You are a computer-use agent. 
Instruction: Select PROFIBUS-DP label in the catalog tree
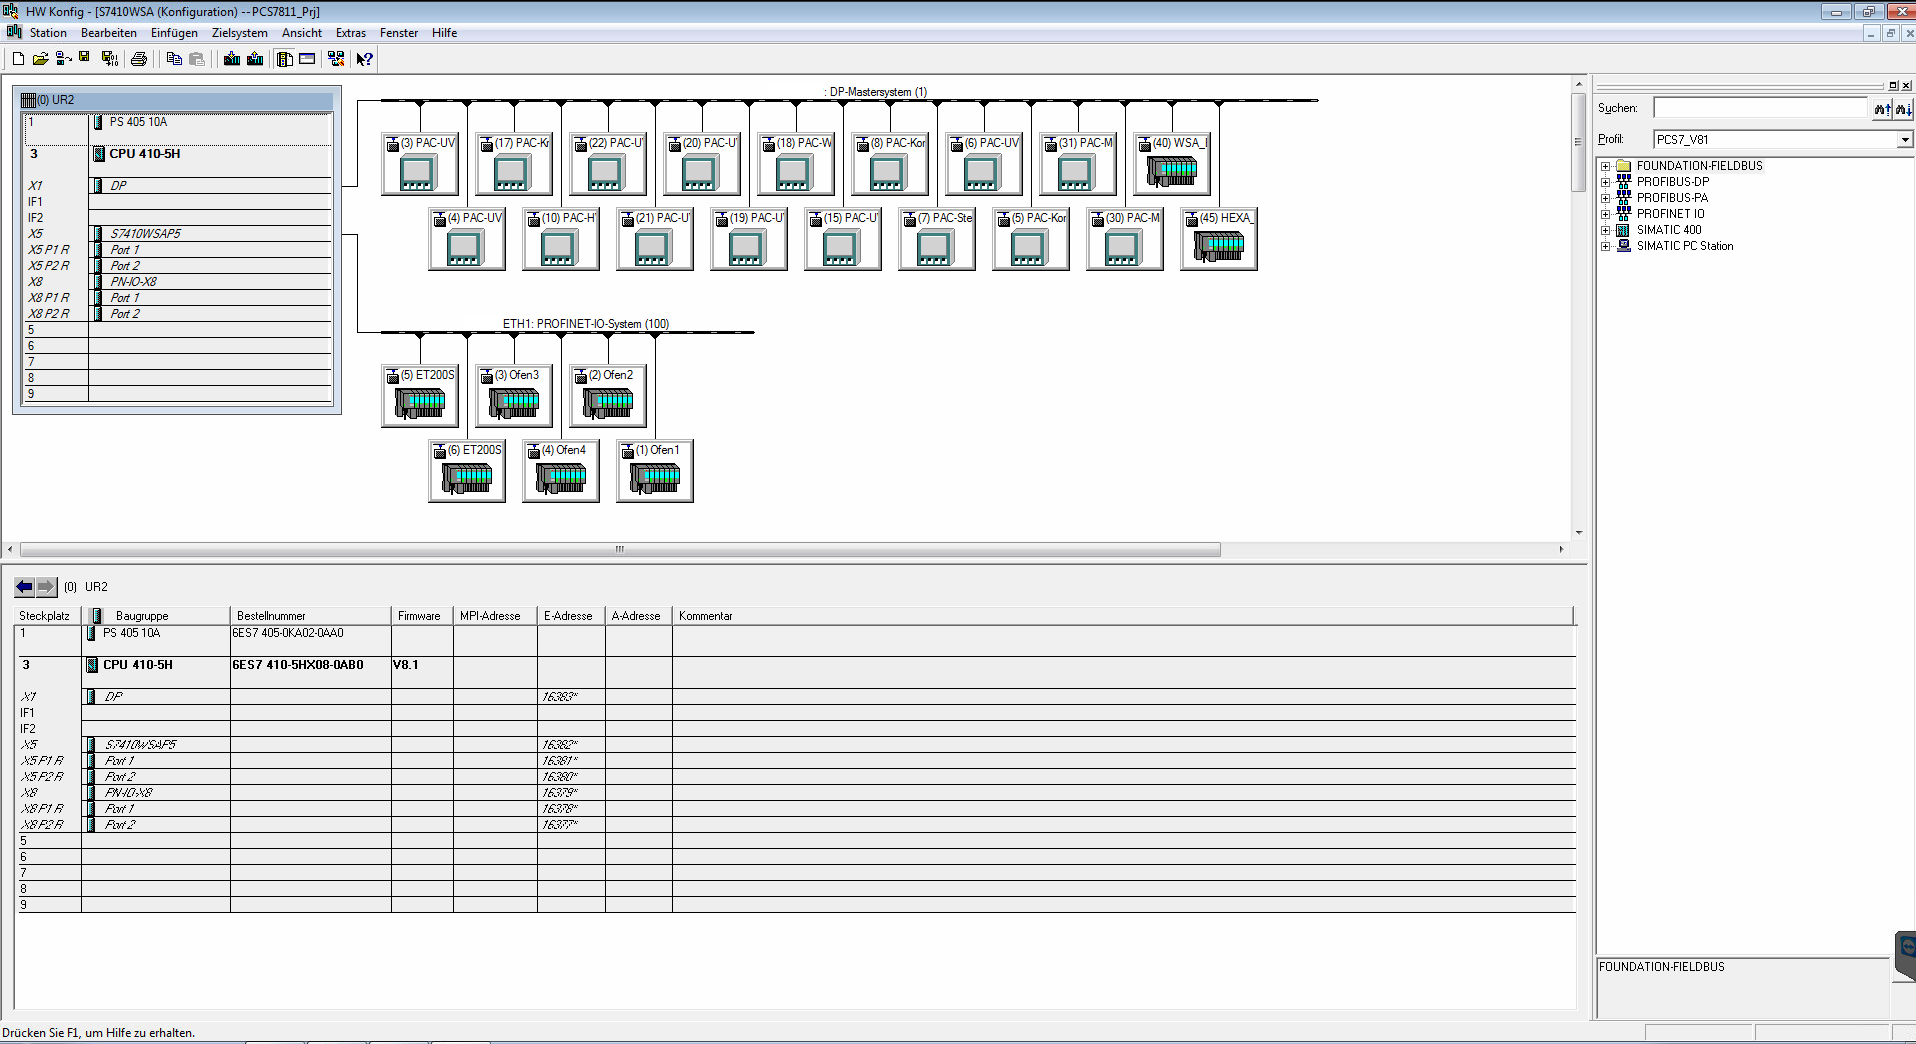1673,182
